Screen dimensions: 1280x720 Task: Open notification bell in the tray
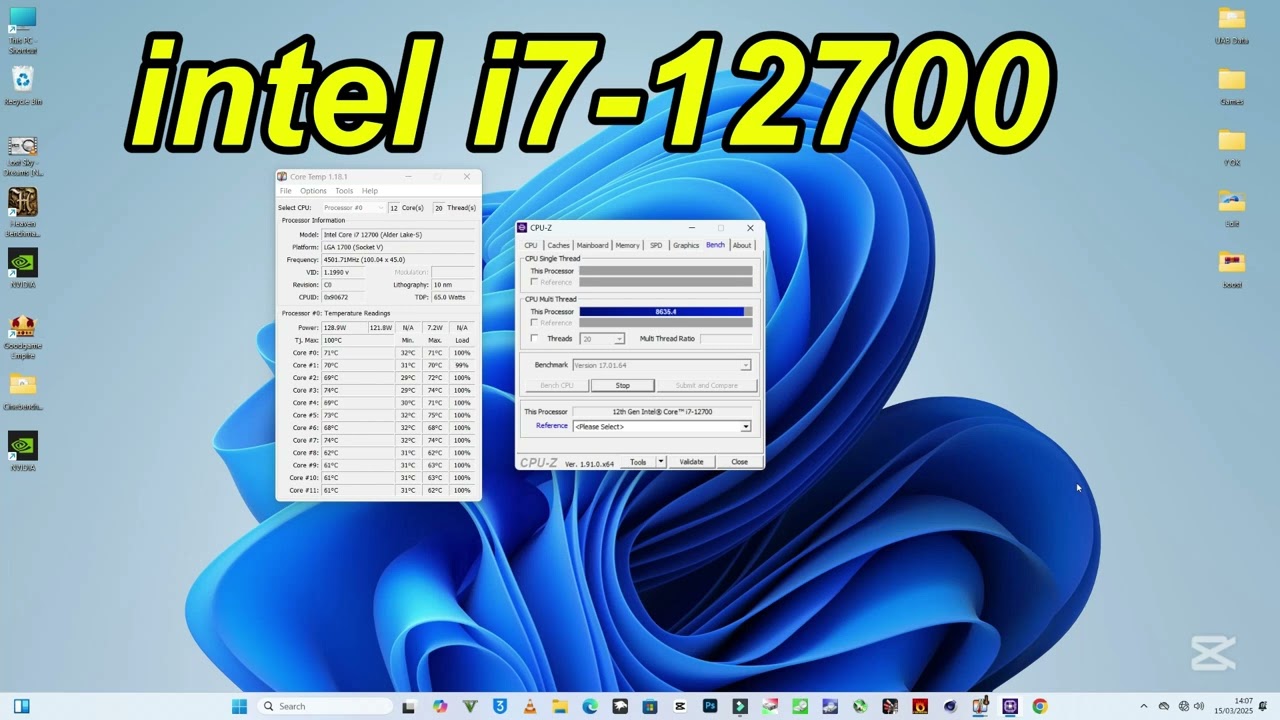click(x=1265, y=706)
